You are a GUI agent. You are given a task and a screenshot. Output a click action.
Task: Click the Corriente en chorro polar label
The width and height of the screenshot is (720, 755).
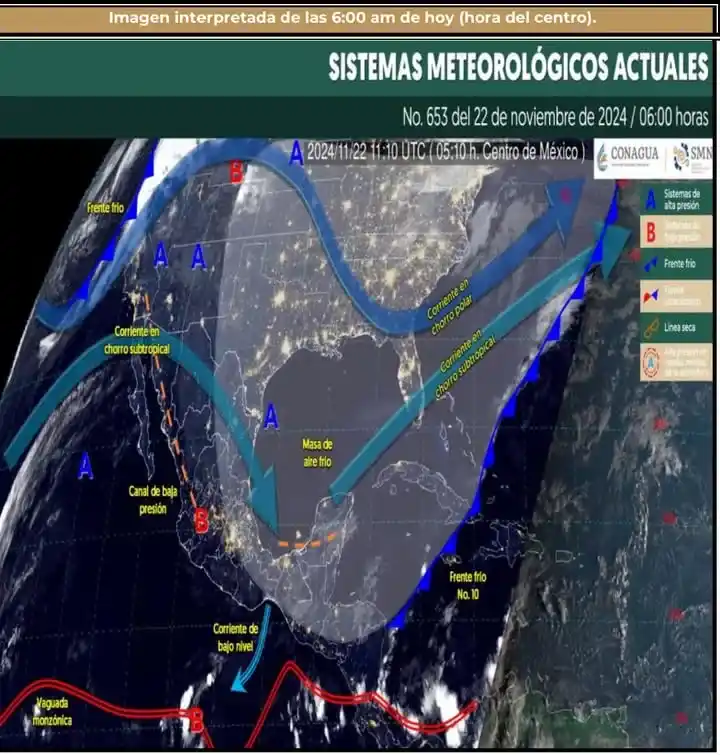point(449,306)
